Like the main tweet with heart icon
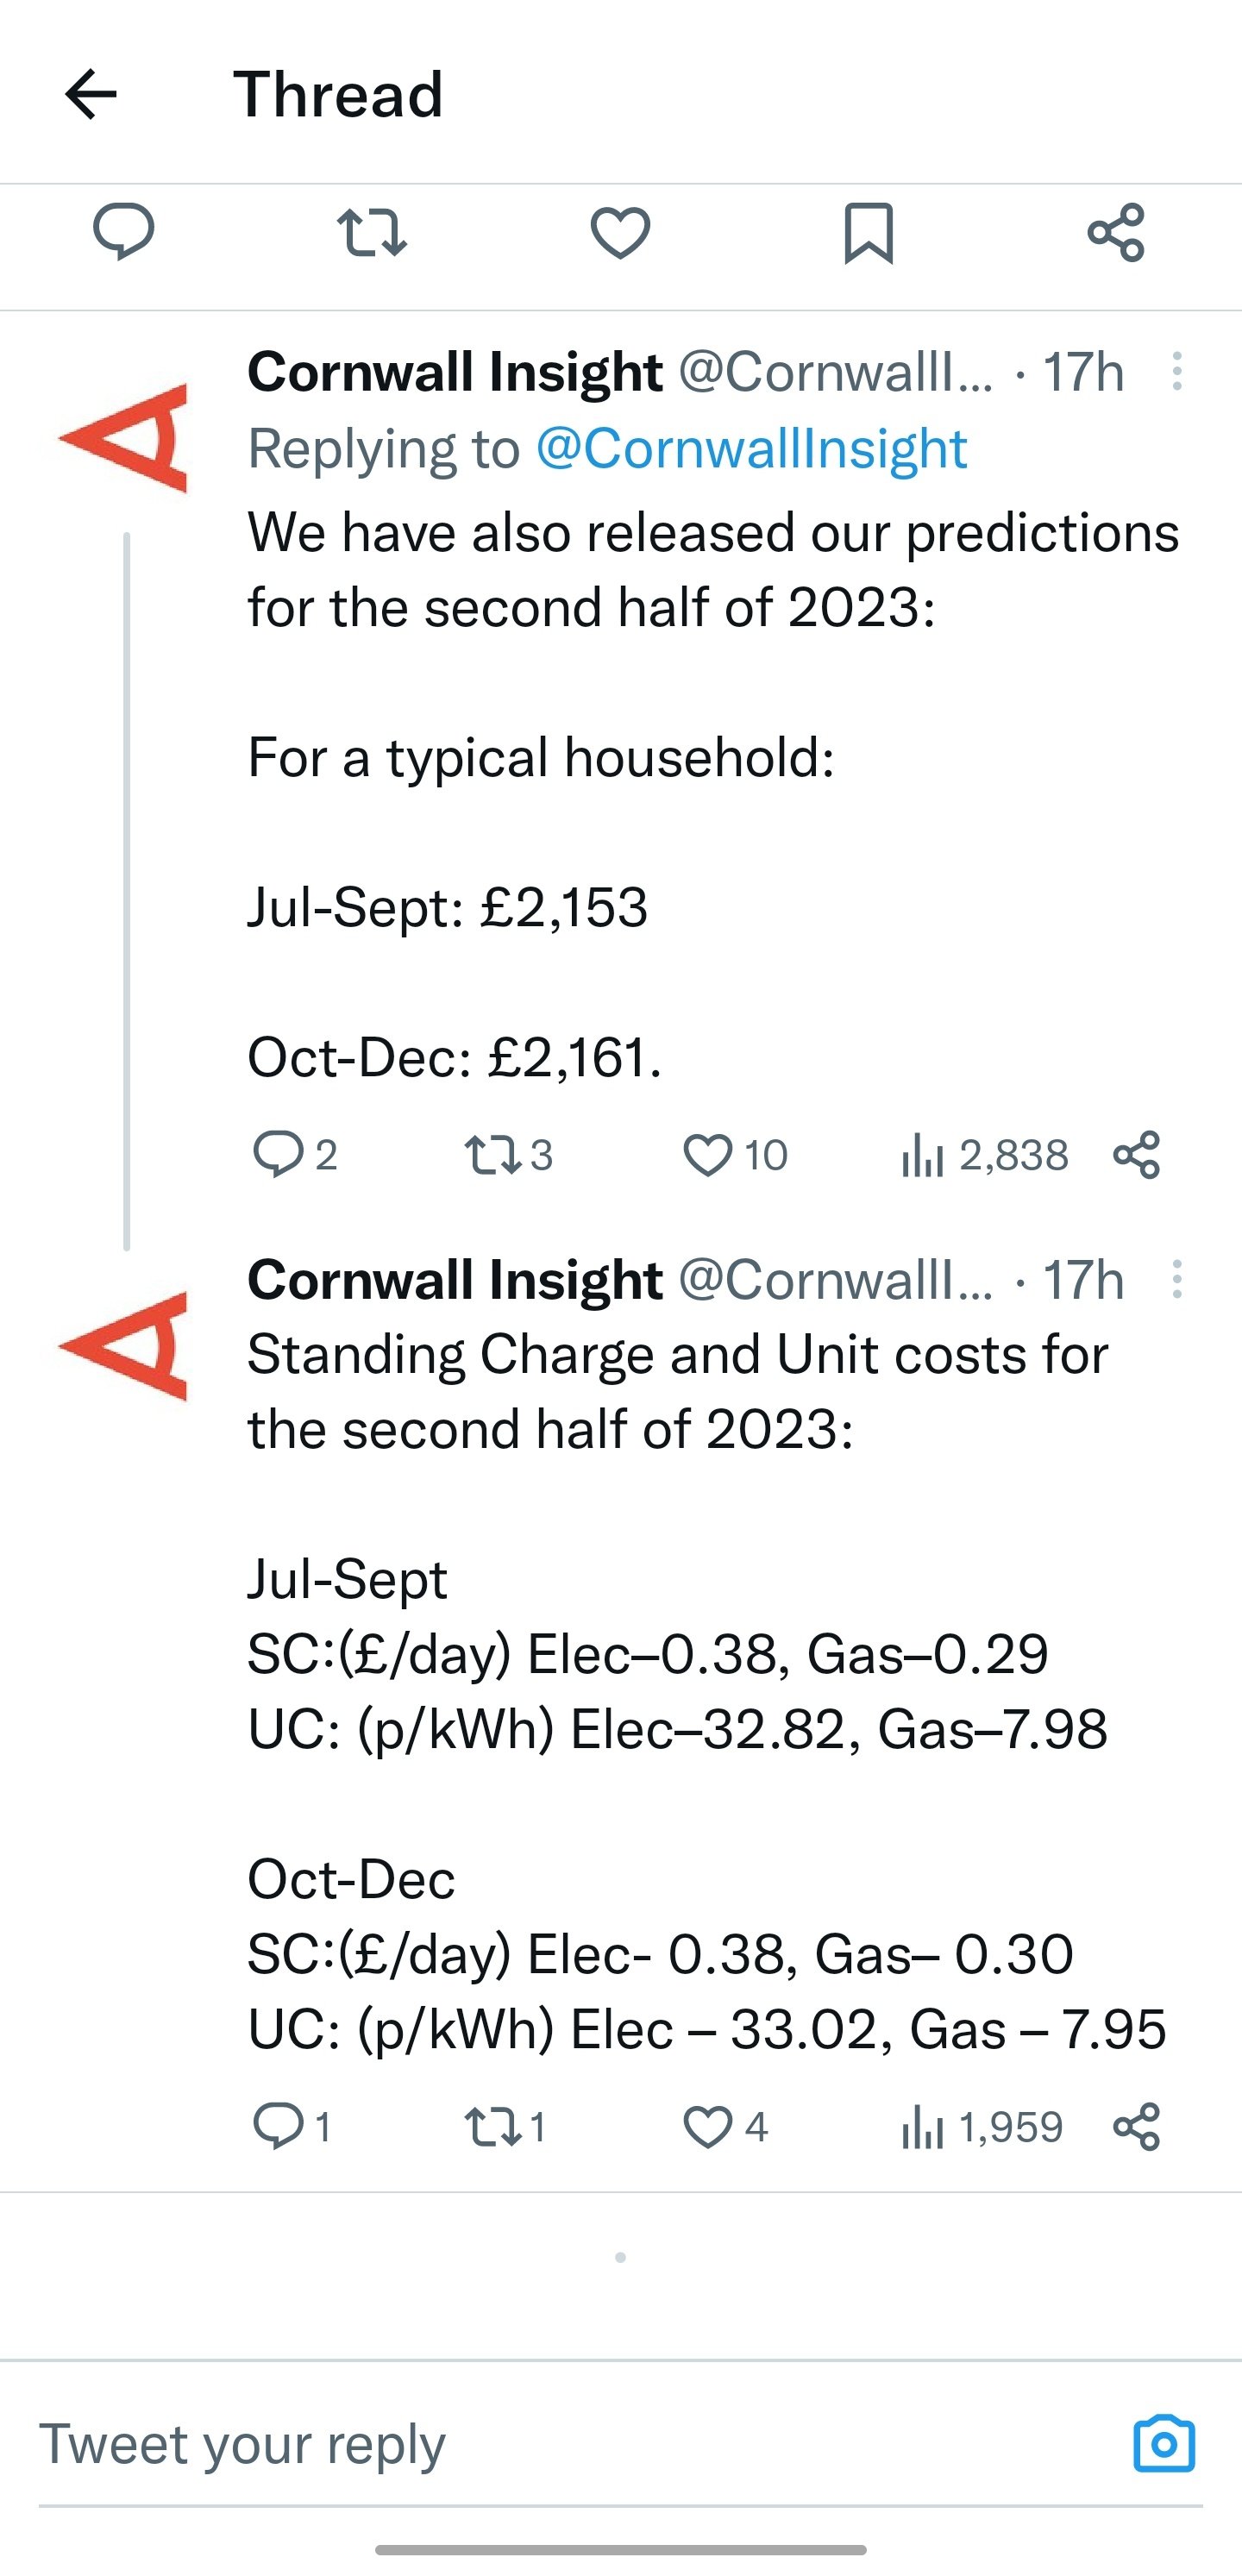The height and width of the screenshot is (2576, 1242). 620,232
